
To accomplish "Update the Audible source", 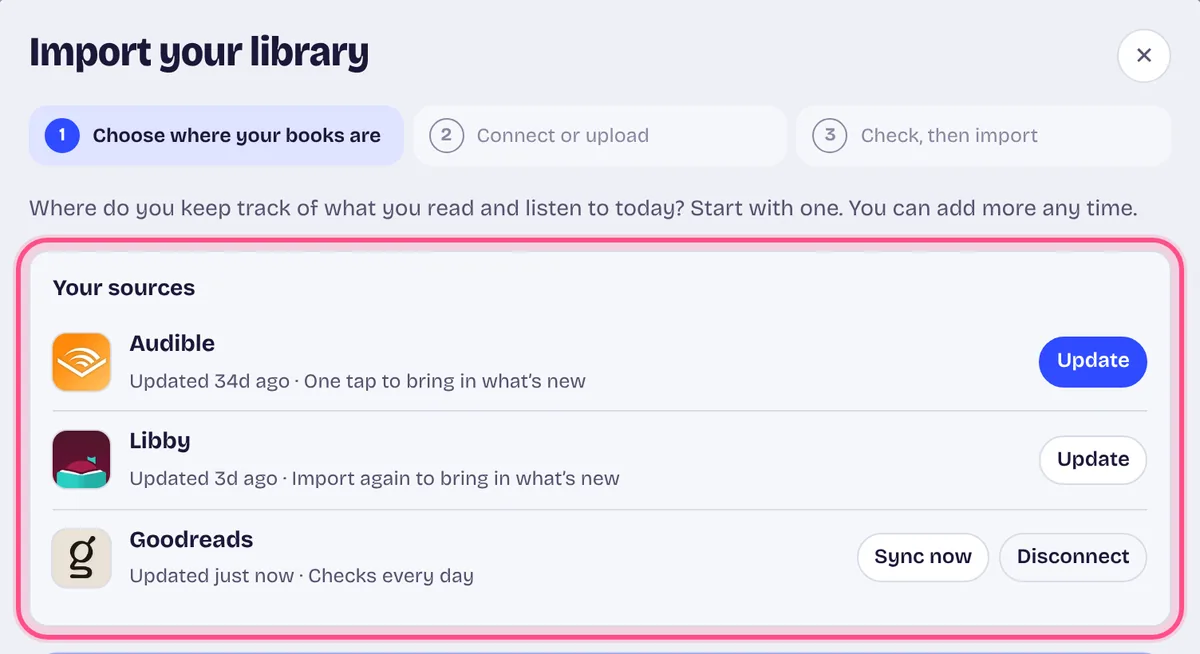I will (1093, 361).
